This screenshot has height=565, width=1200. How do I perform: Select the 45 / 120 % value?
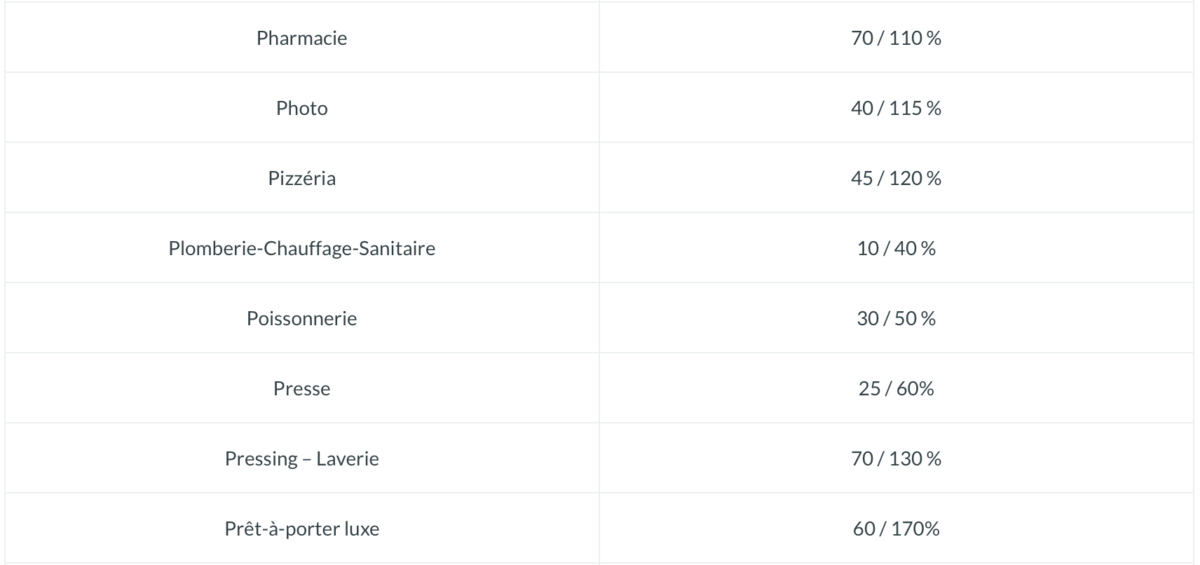pos(896,178)
